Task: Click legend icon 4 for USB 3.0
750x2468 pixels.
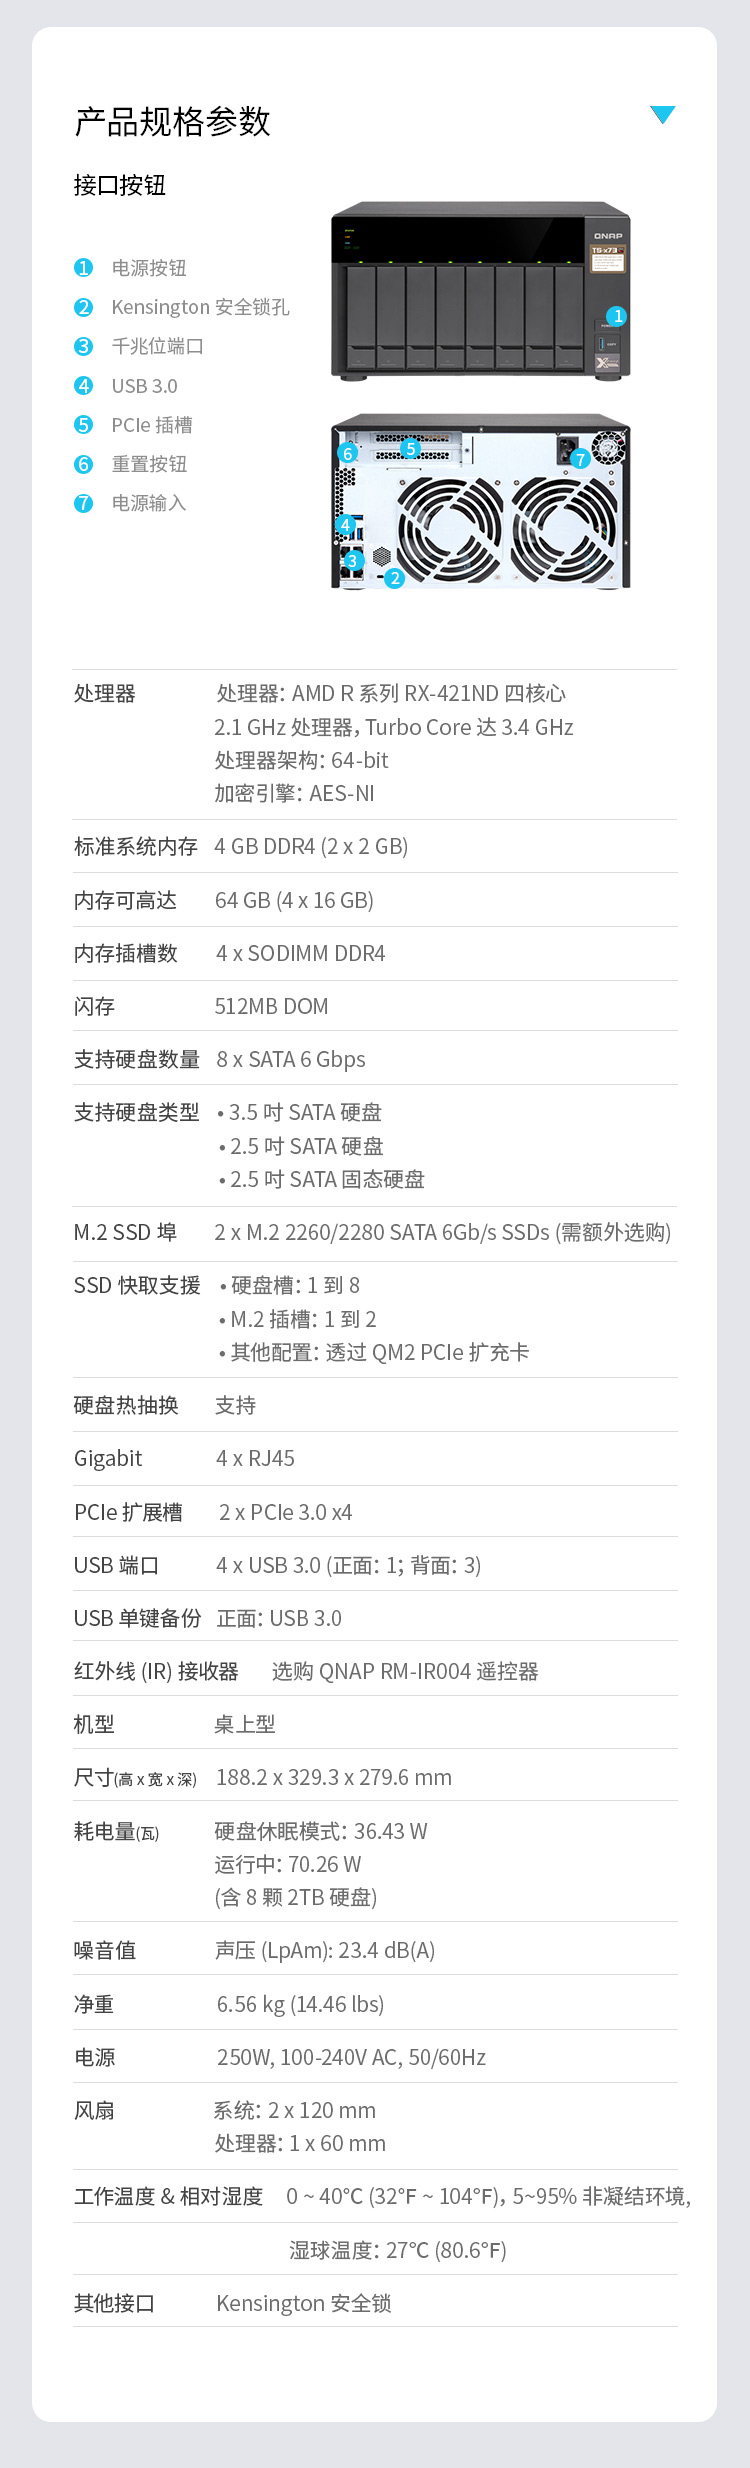Action: 83,386
